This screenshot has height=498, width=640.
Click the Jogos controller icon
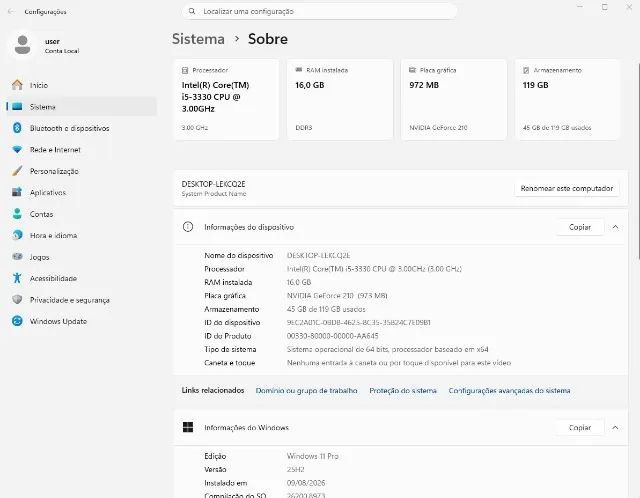click(x=17, y=257)
